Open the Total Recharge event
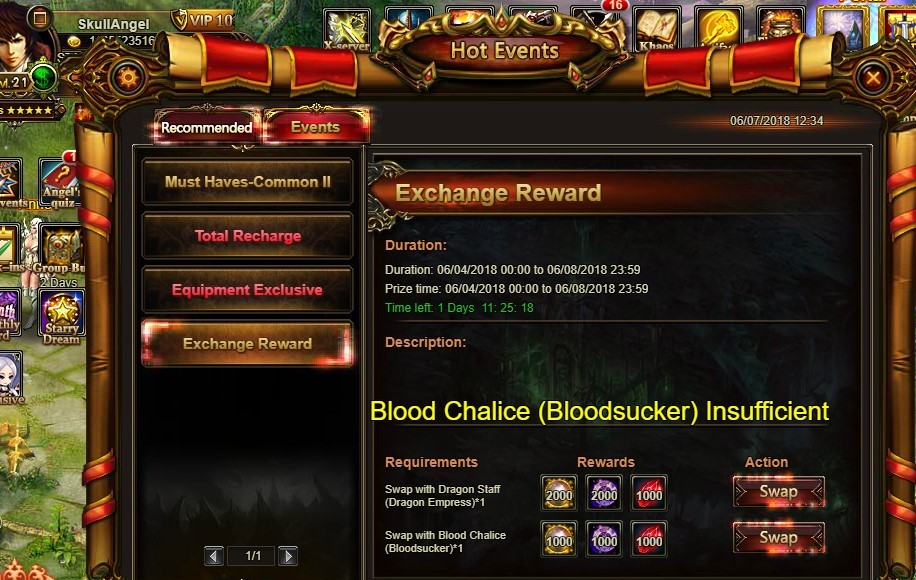Viewport: 916px width, 580px height. tap(247, 235)
